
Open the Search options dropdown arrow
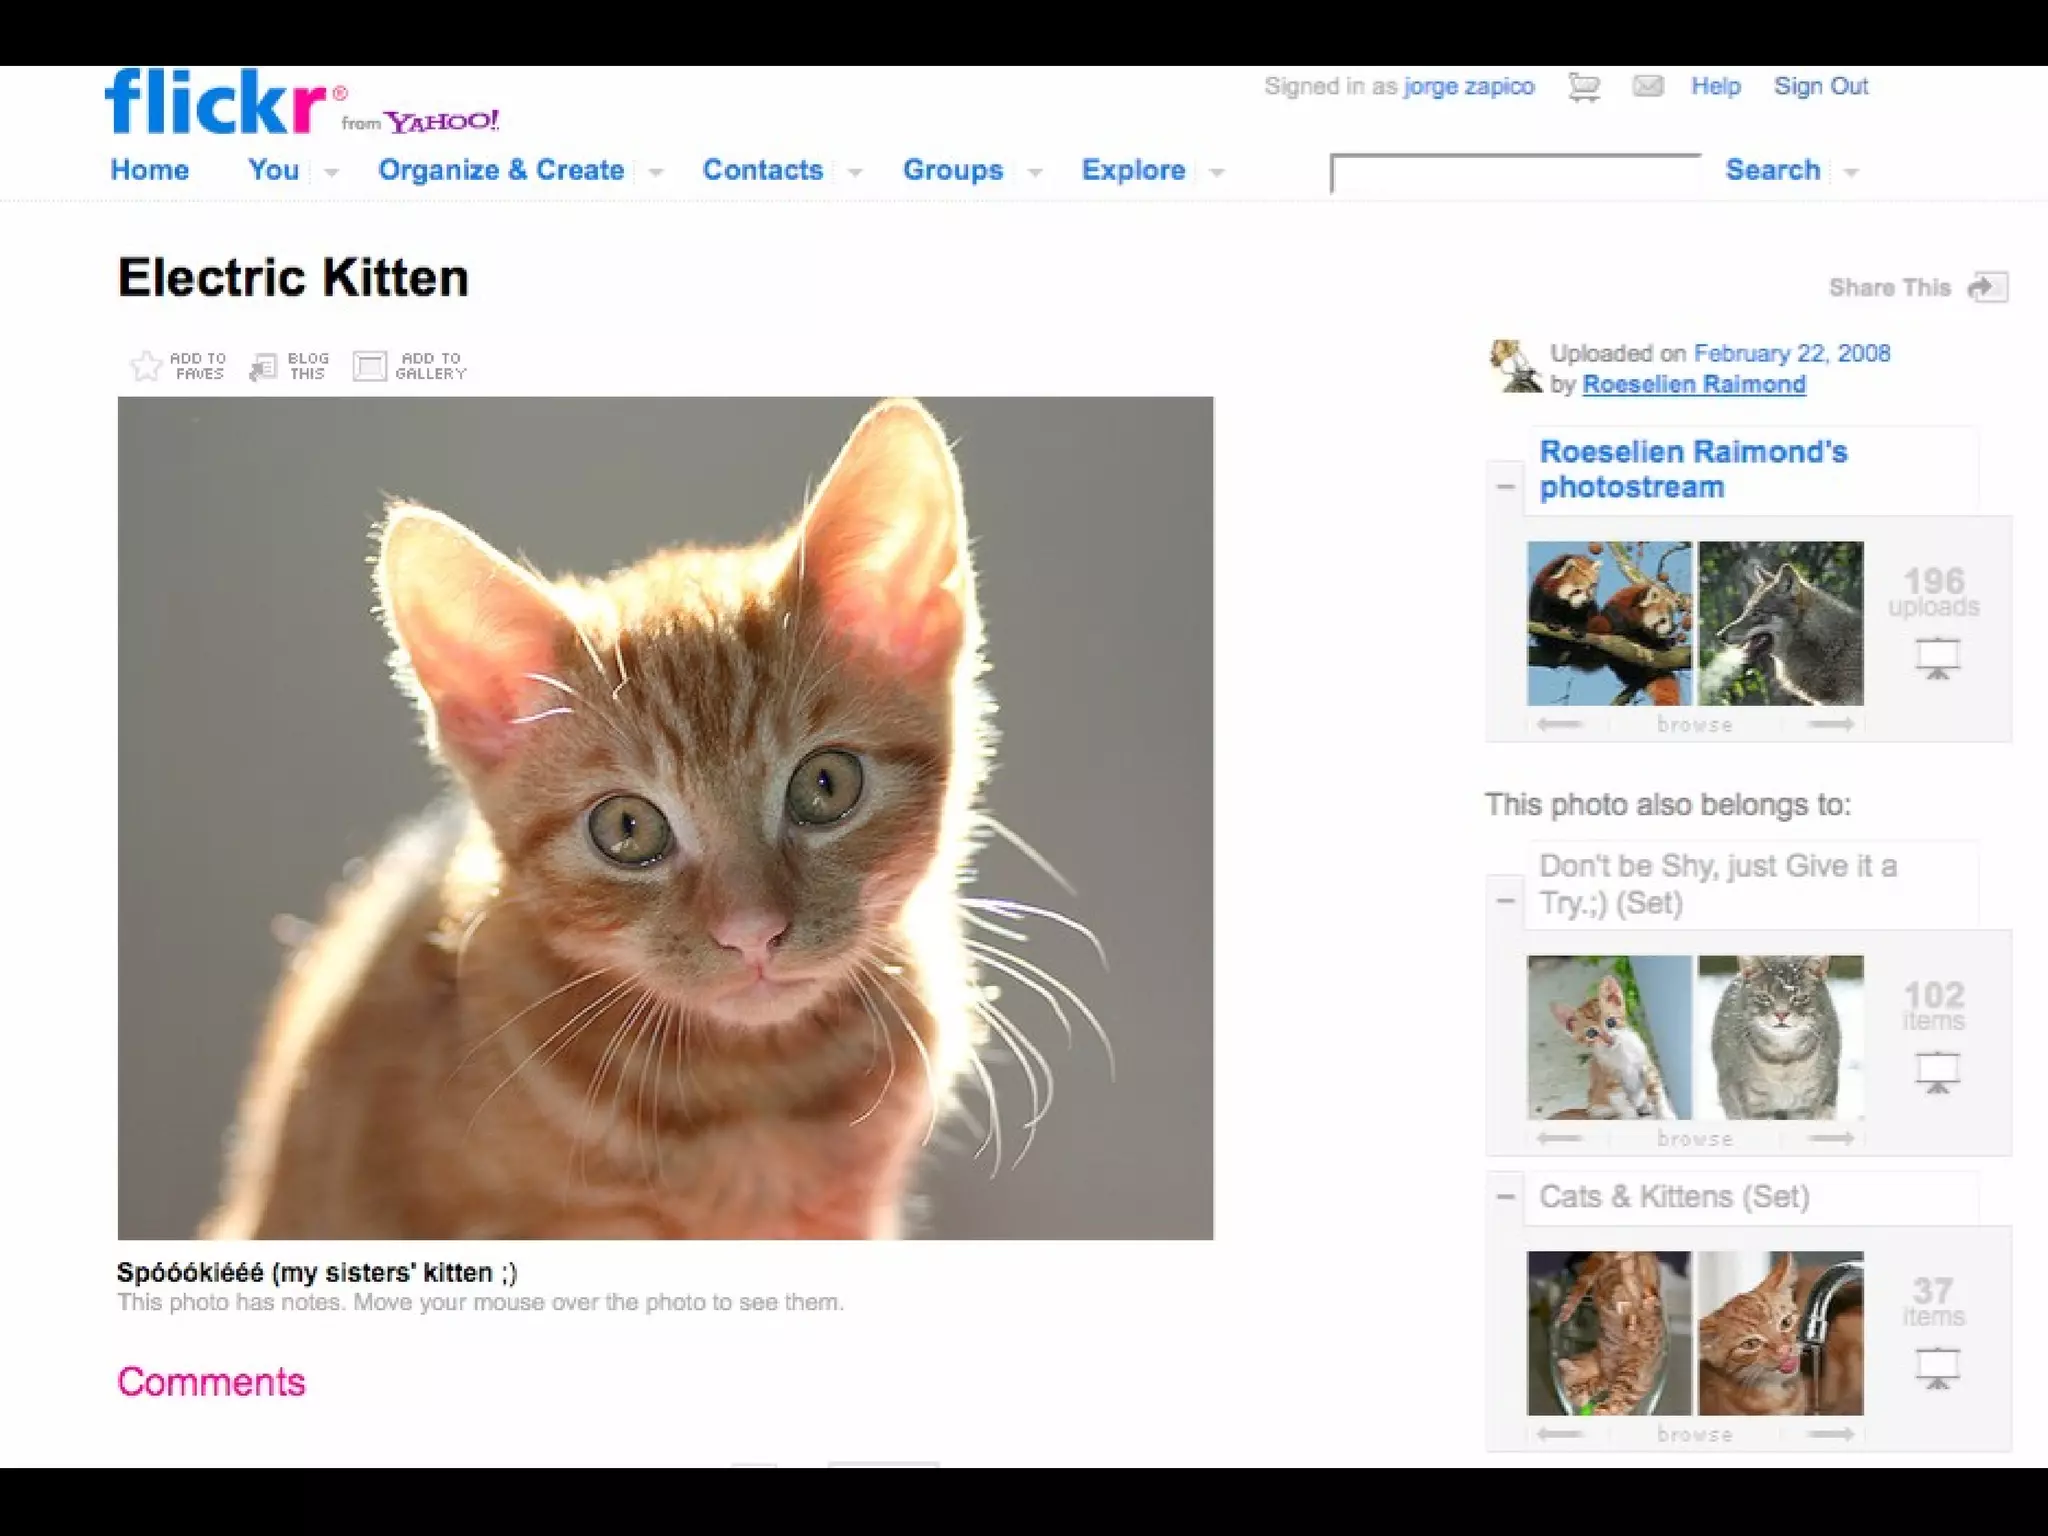1851,172
